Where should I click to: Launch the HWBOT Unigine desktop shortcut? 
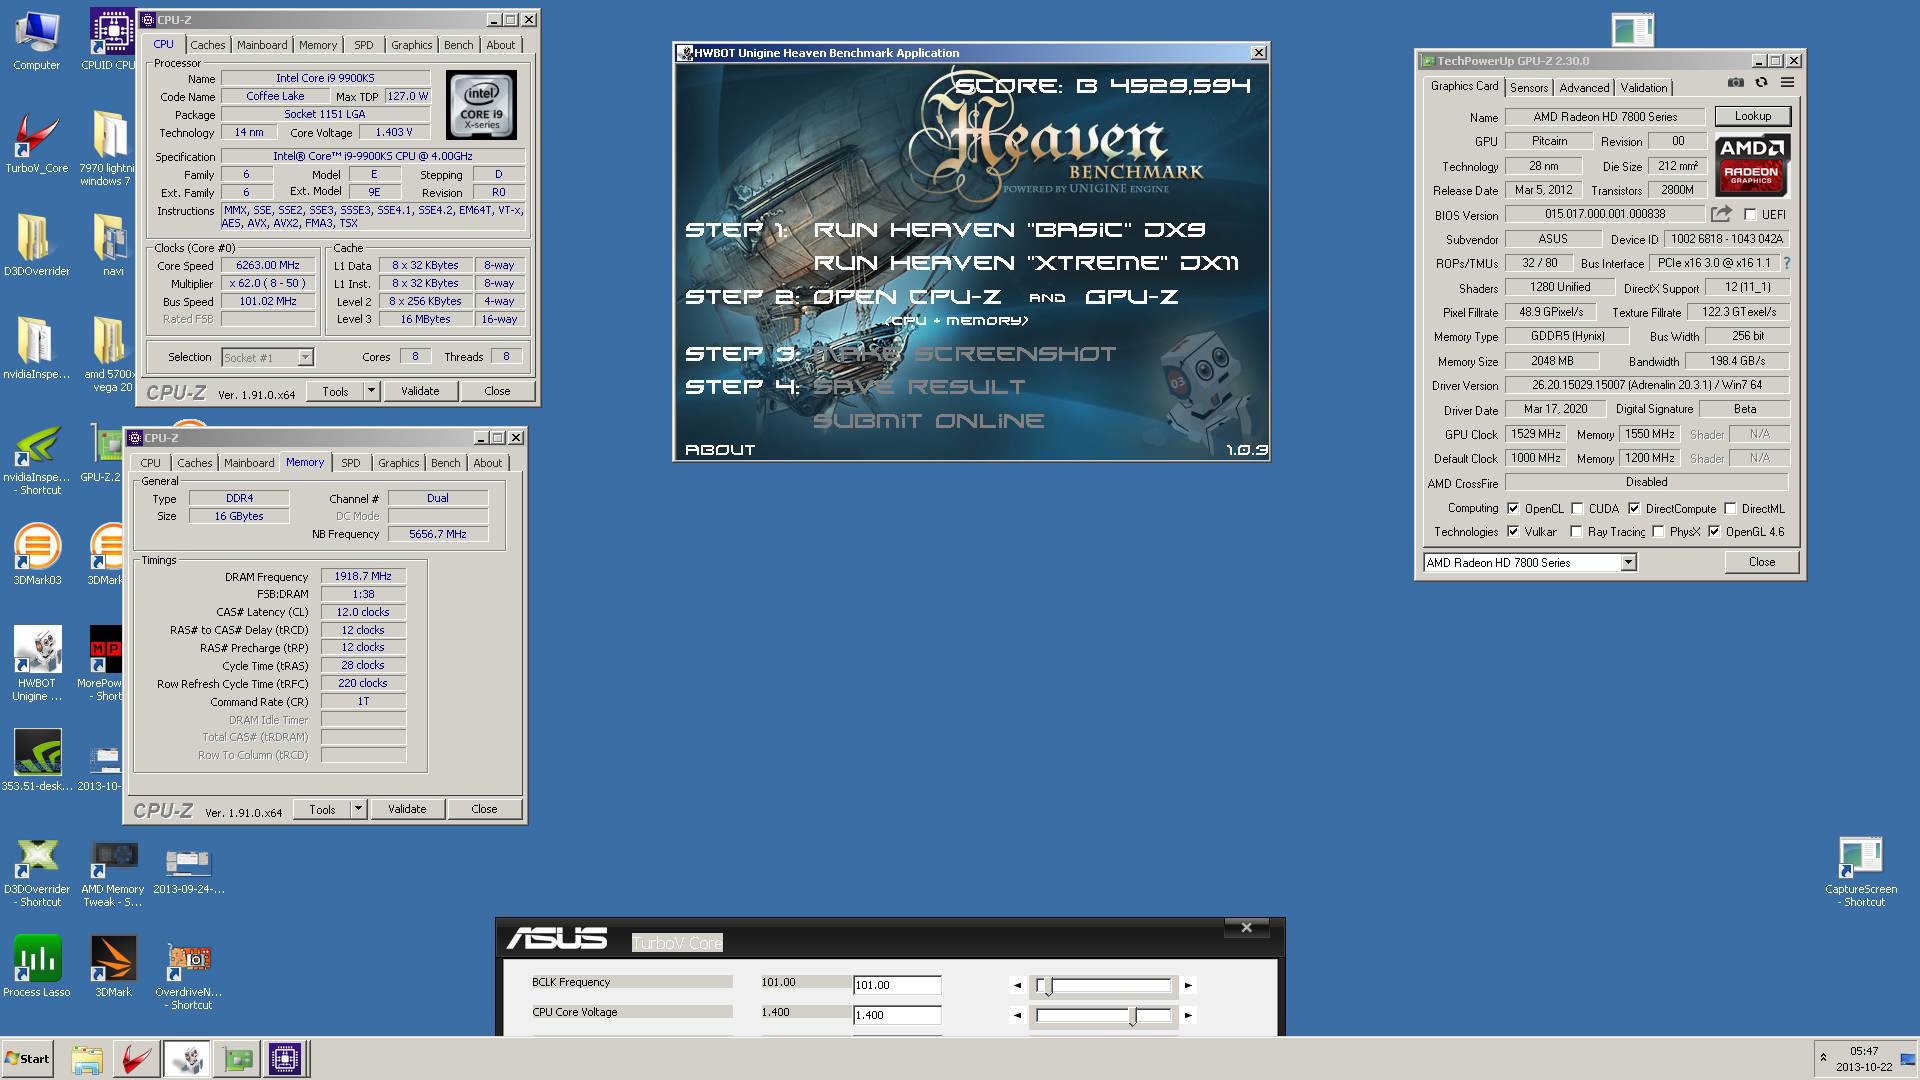(x=36, y=664)
